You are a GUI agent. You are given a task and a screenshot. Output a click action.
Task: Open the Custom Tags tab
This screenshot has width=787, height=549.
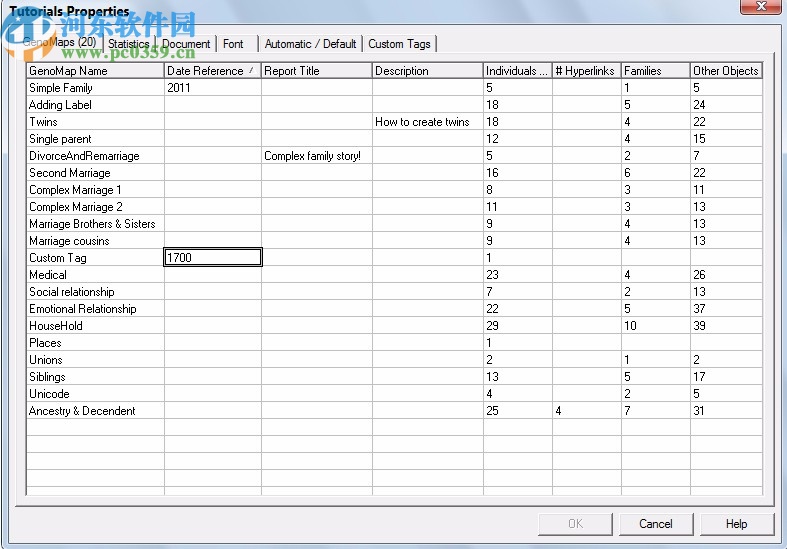(400, 44)
